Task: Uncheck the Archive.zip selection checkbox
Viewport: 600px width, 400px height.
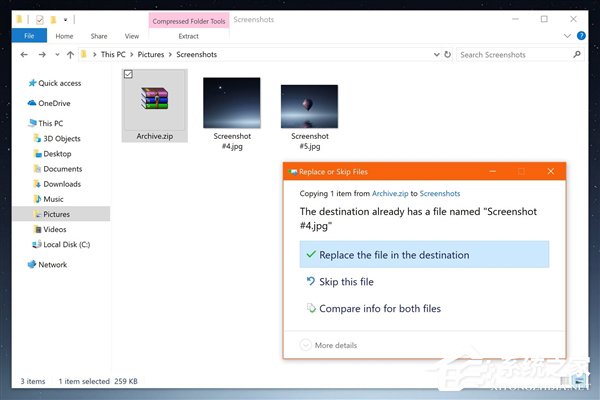Action: coord(128,74)
